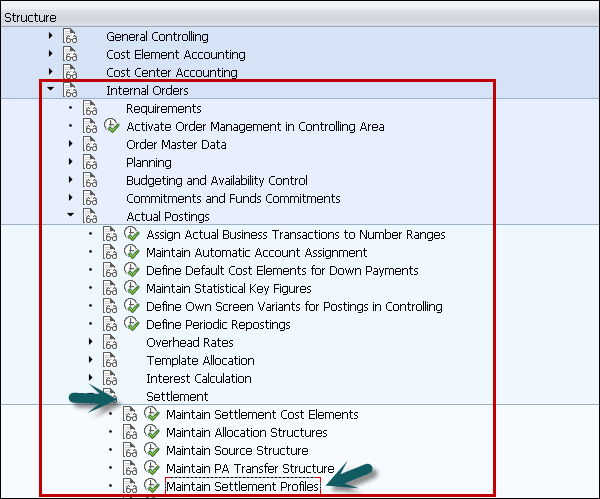600x499 pixels.
Task: Click the Settlement tree node label
Action: tap(177, 397)
